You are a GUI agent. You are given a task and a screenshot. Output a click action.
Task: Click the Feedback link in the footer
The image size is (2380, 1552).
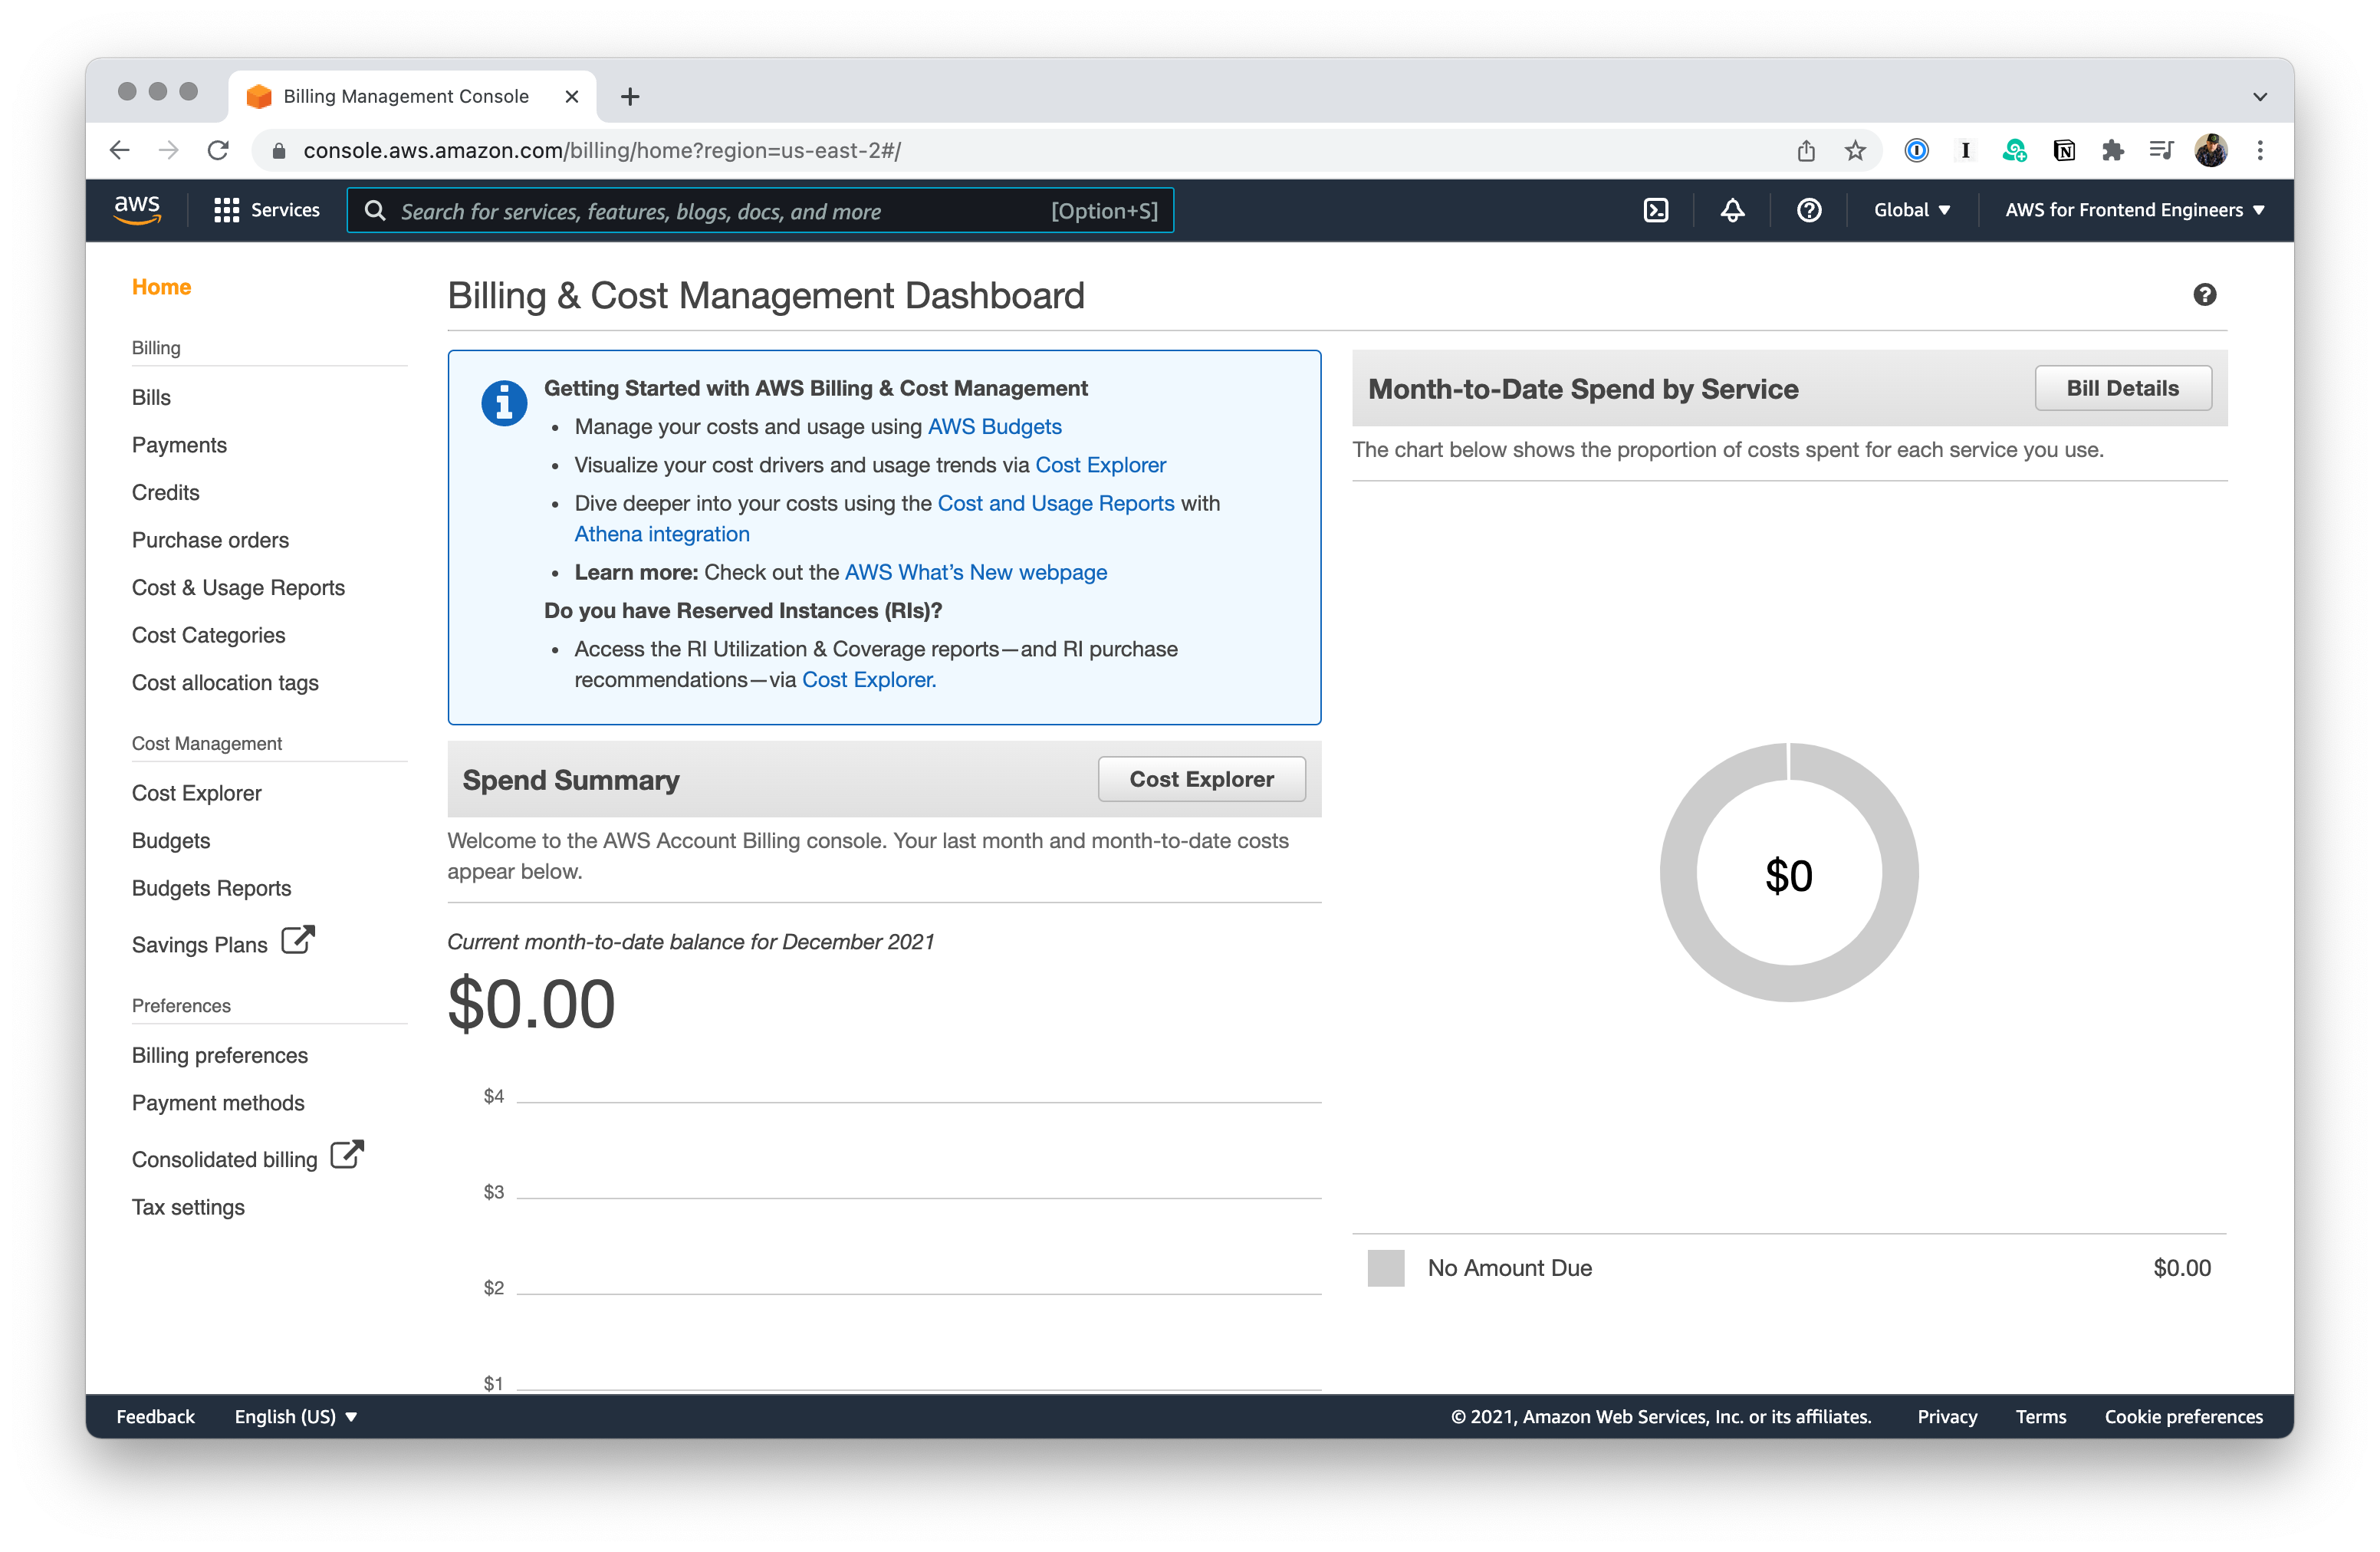click(x=155, y=1416)
